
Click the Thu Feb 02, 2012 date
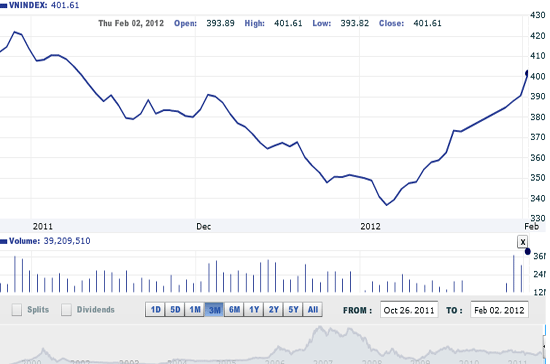click(131, 23)
